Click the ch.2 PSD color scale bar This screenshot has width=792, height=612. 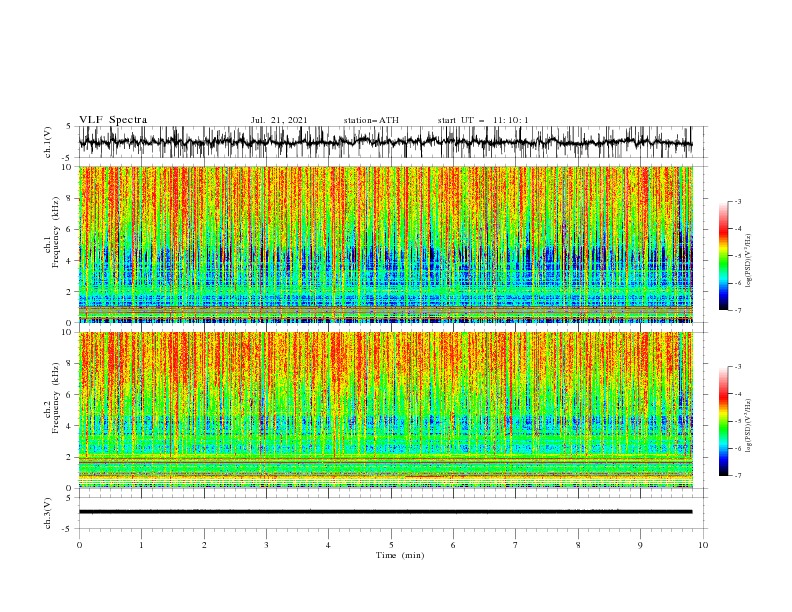point(723,421)
